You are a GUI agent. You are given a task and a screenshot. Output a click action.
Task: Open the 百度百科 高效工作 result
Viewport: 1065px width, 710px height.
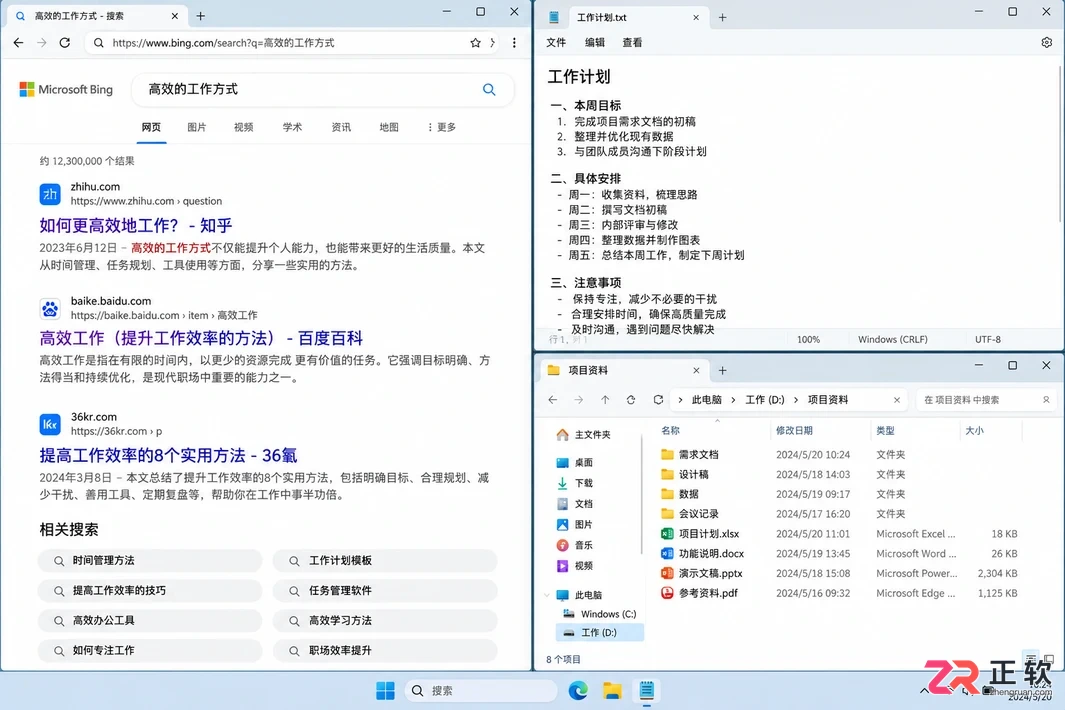coord(201,338)
